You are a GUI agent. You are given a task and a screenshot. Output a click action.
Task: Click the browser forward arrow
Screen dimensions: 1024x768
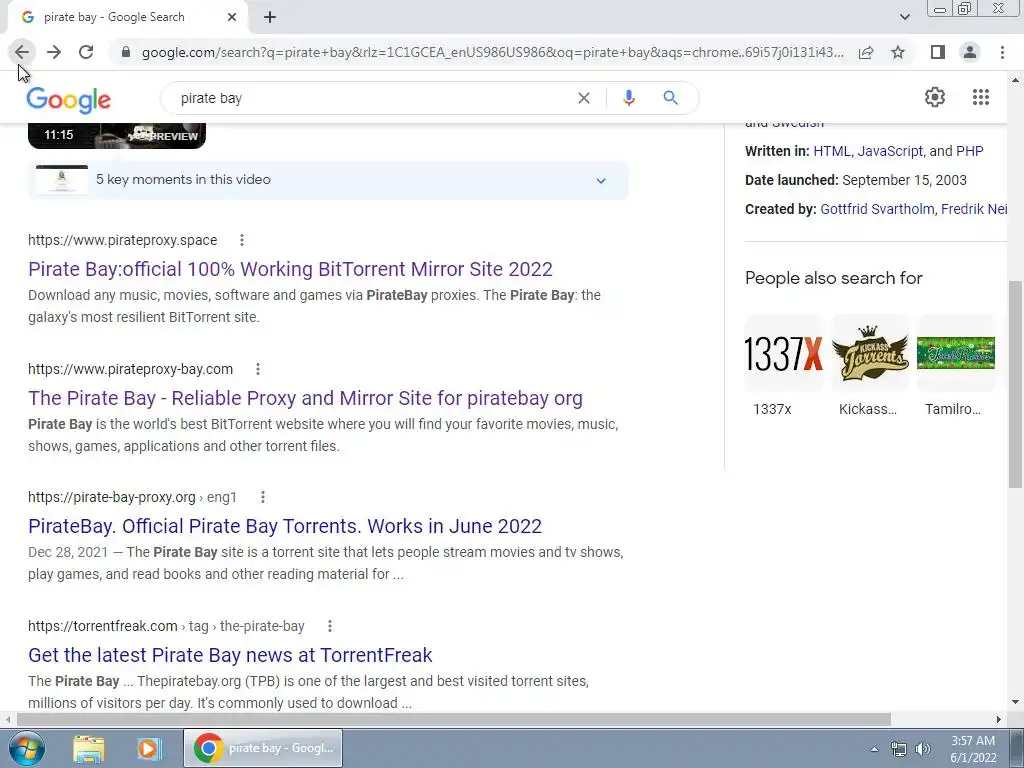[x=54, y=52]
